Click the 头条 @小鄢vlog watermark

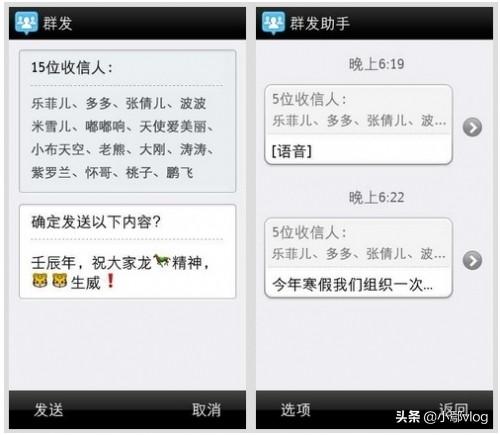coord(442,417)
